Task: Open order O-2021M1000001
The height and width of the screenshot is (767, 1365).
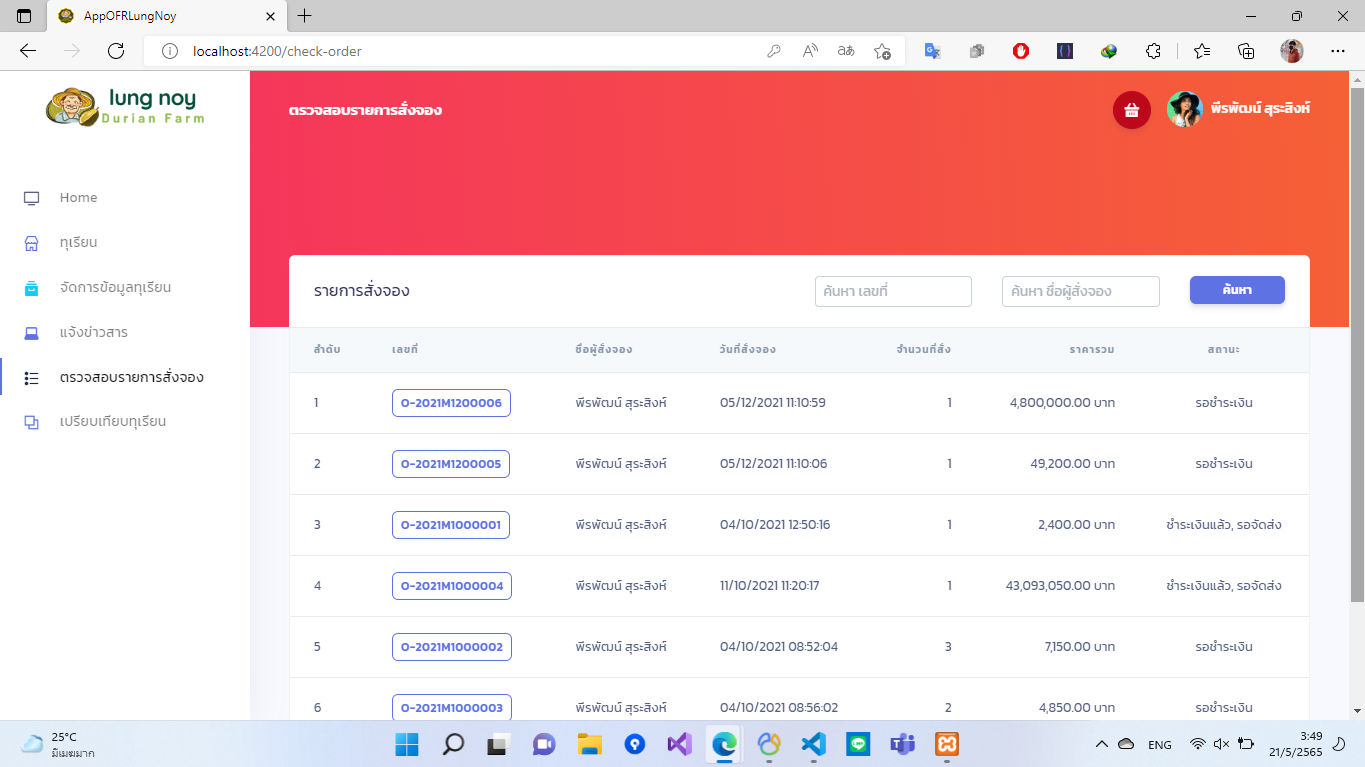Action: [x=451, y=525]
